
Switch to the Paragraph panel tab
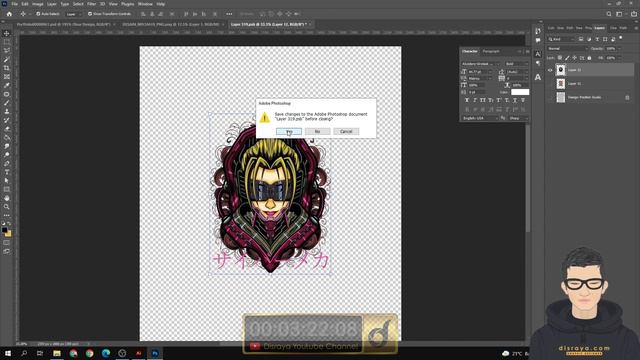(x=491, y=51)
